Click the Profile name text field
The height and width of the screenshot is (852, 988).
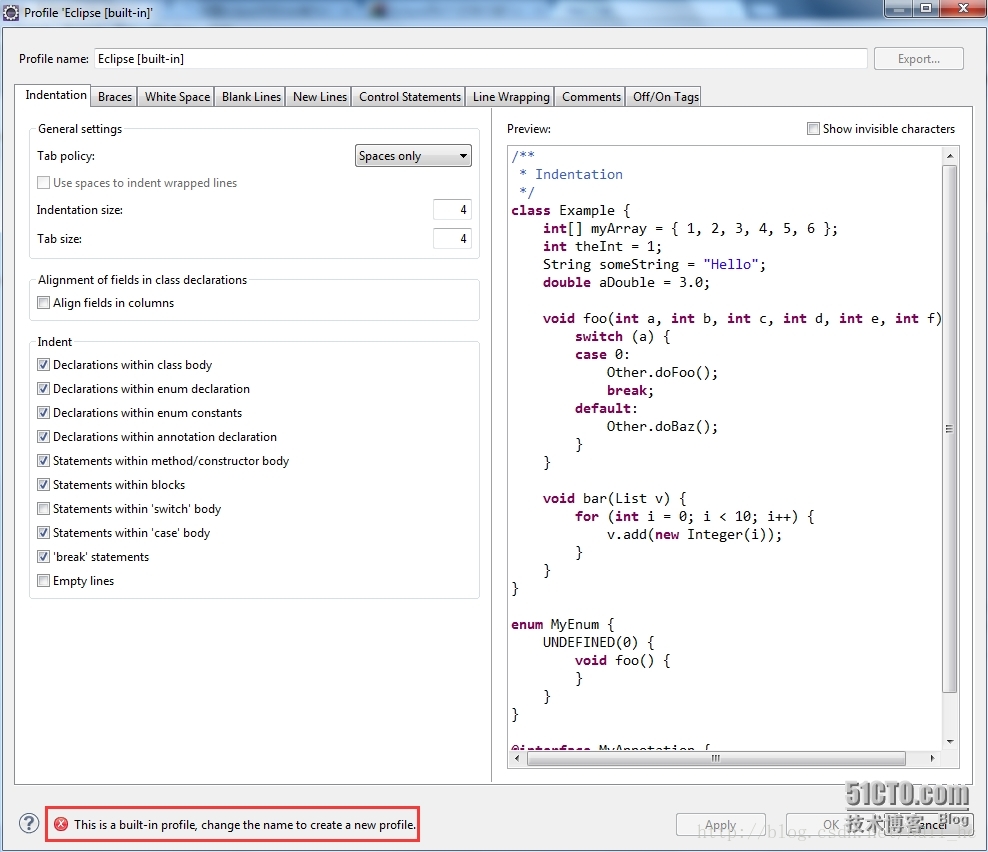(x=481, y=59)
